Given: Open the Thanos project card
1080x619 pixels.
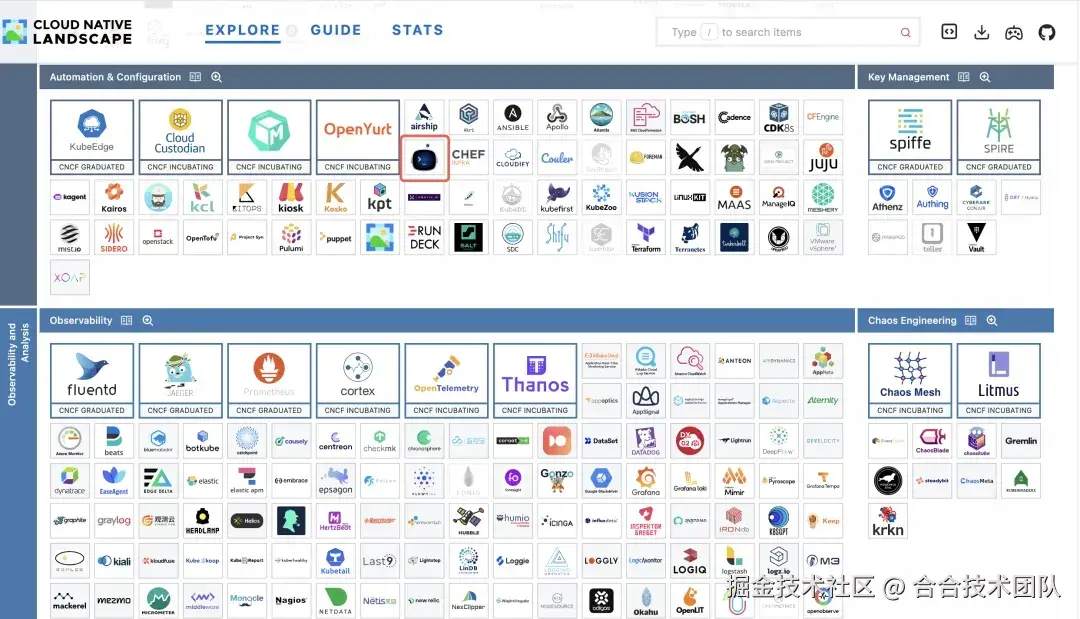Looking at the screenshot, I should [535, 380].
